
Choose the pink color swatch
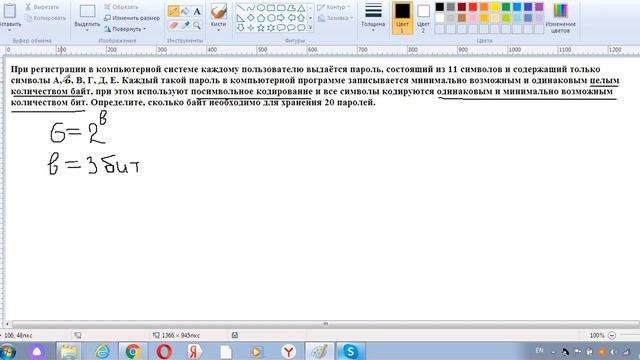[x=473, y=18]
